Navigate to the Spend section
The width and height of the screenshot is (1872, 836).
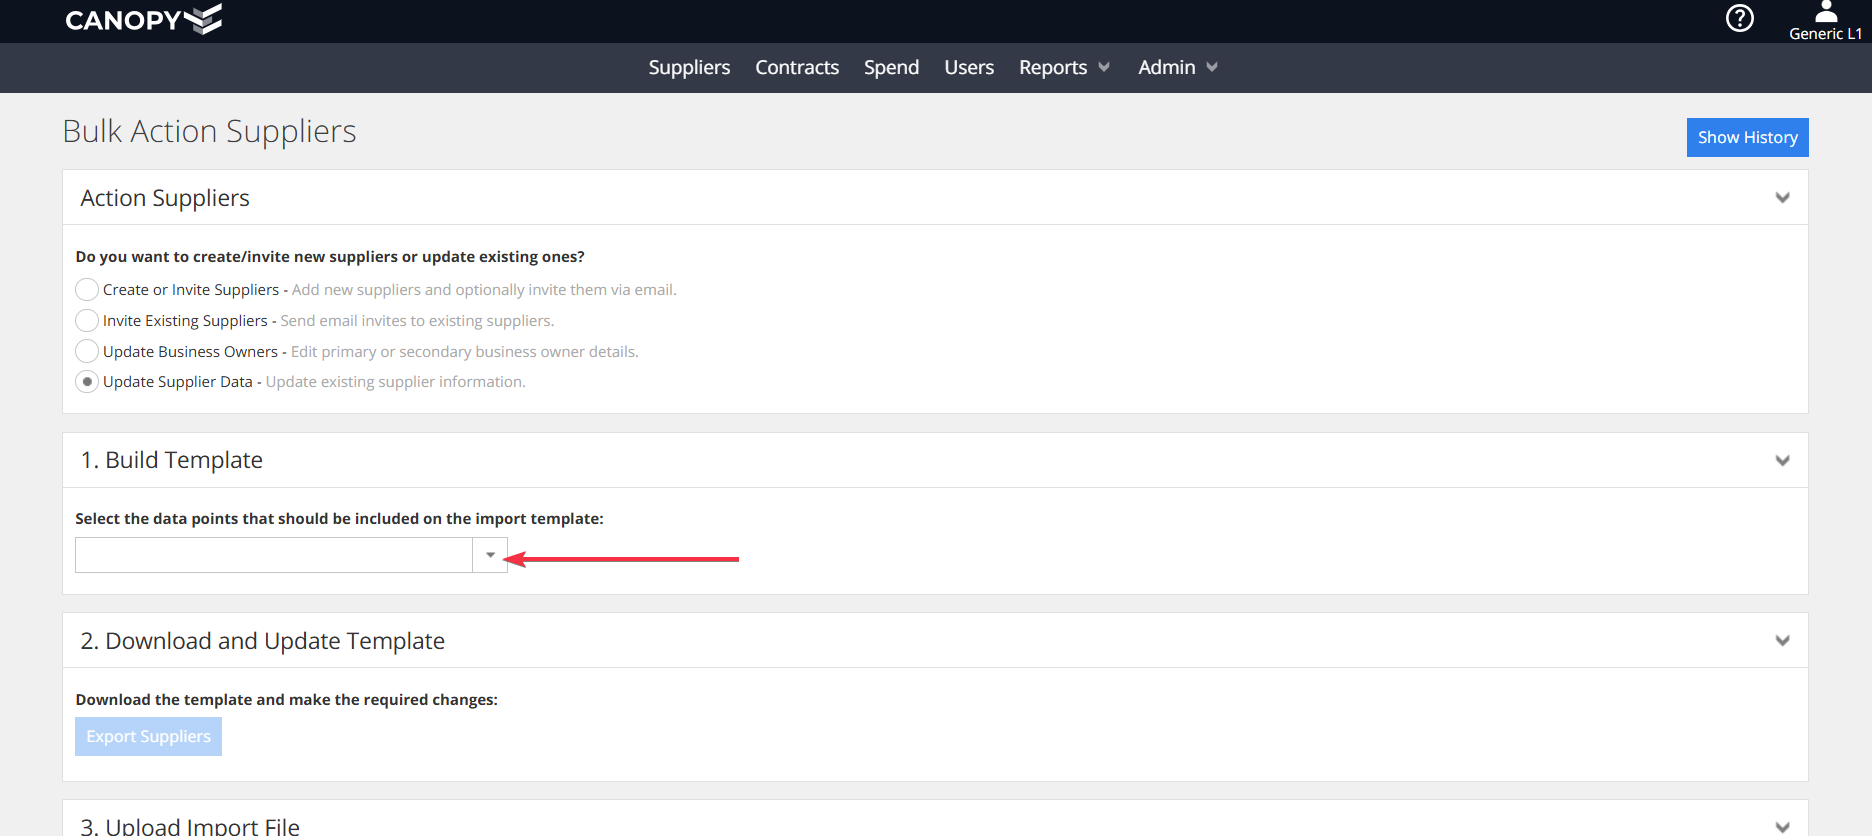(891, 67)
